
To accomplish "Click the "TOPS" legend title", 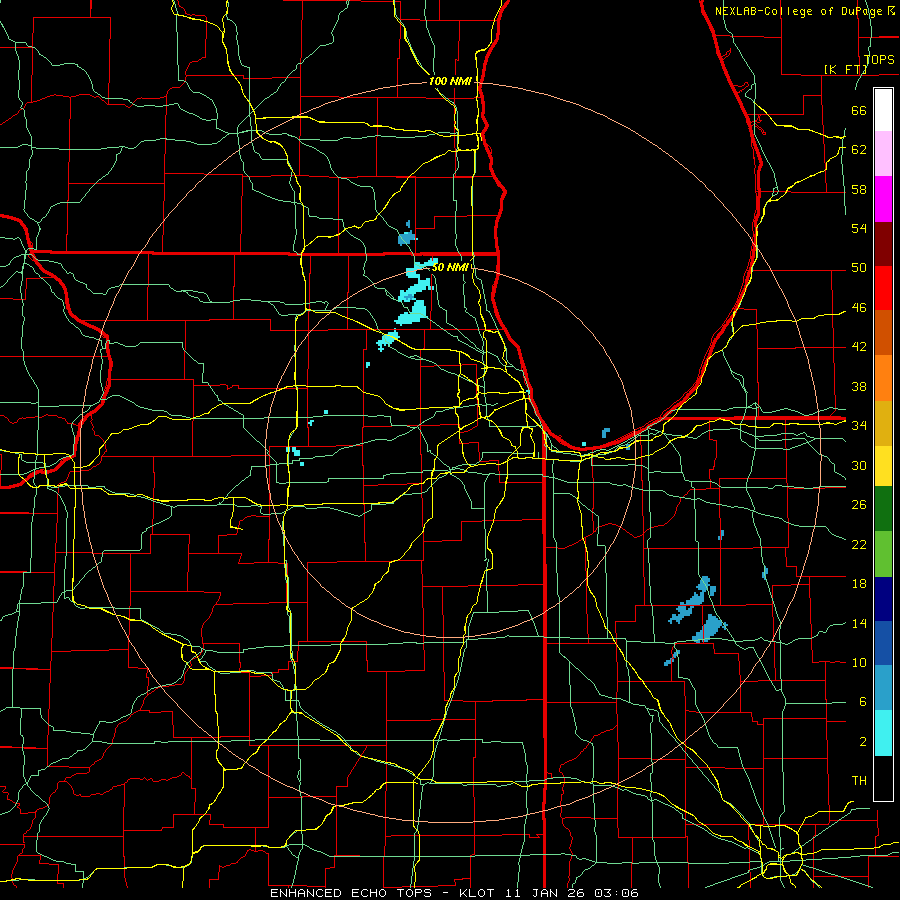I will click(x=879, y=59).
